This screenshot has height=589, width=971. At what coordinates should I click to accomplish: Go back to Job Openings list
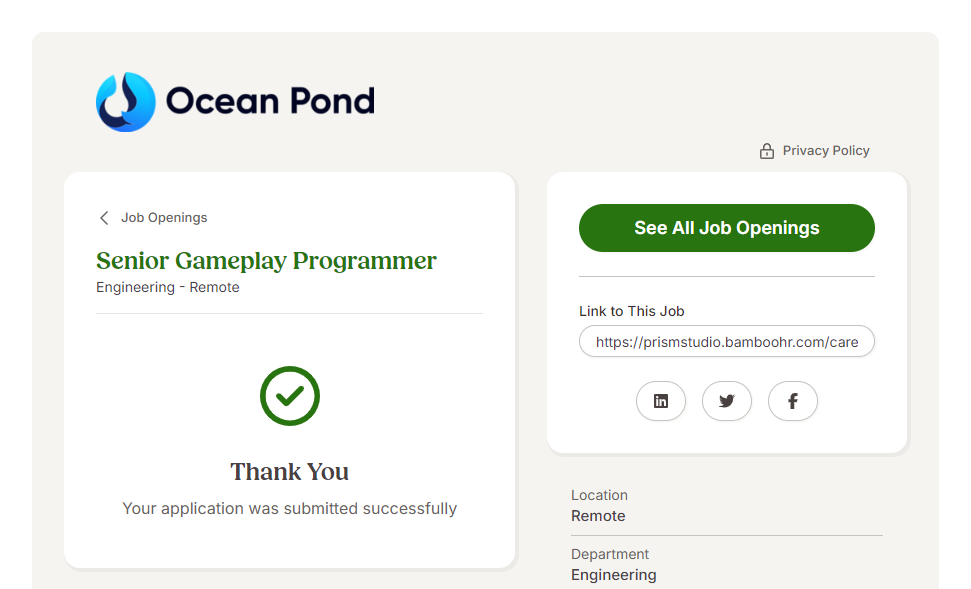(164, 218)
